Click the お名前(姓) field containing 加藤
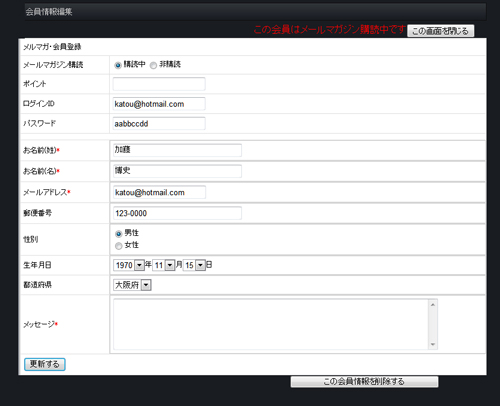Viewport: 500px width, 406px height. point(177,150)
